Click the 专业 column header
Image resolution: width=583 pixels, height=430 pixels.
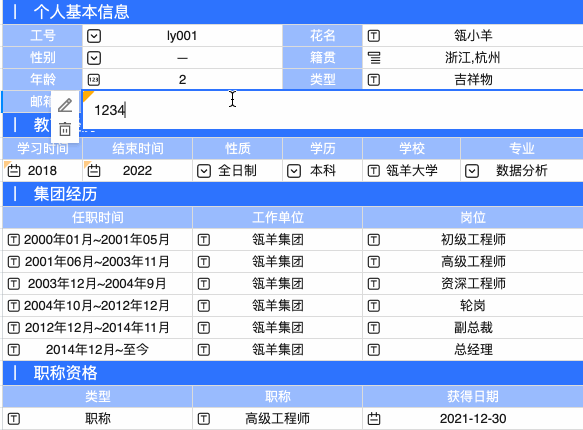(x=522, y=149)
